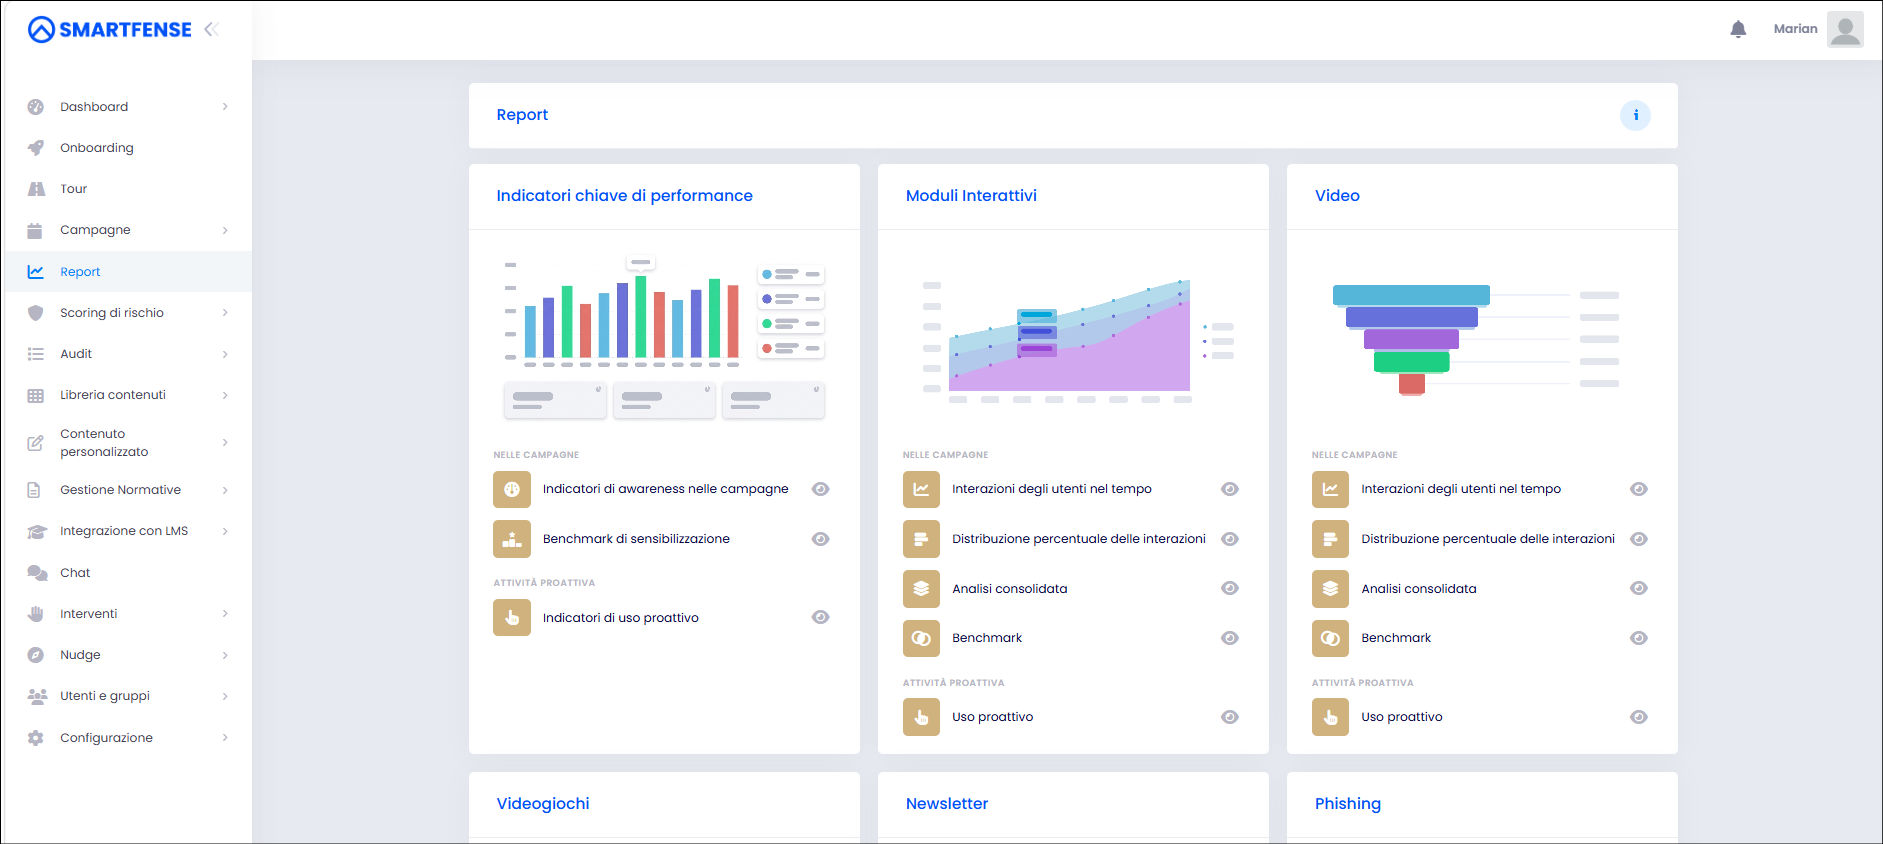
Task: Click the Video funnel chart thumbnail
Action: click(x=1476, y=340)
